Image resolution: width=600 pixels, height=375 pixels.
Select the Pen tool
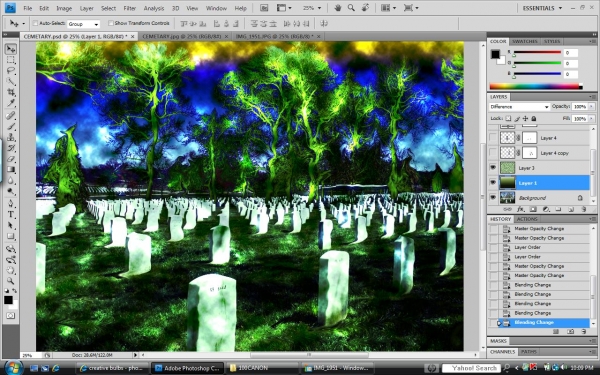pyautogui.click(x=11, y=203)
